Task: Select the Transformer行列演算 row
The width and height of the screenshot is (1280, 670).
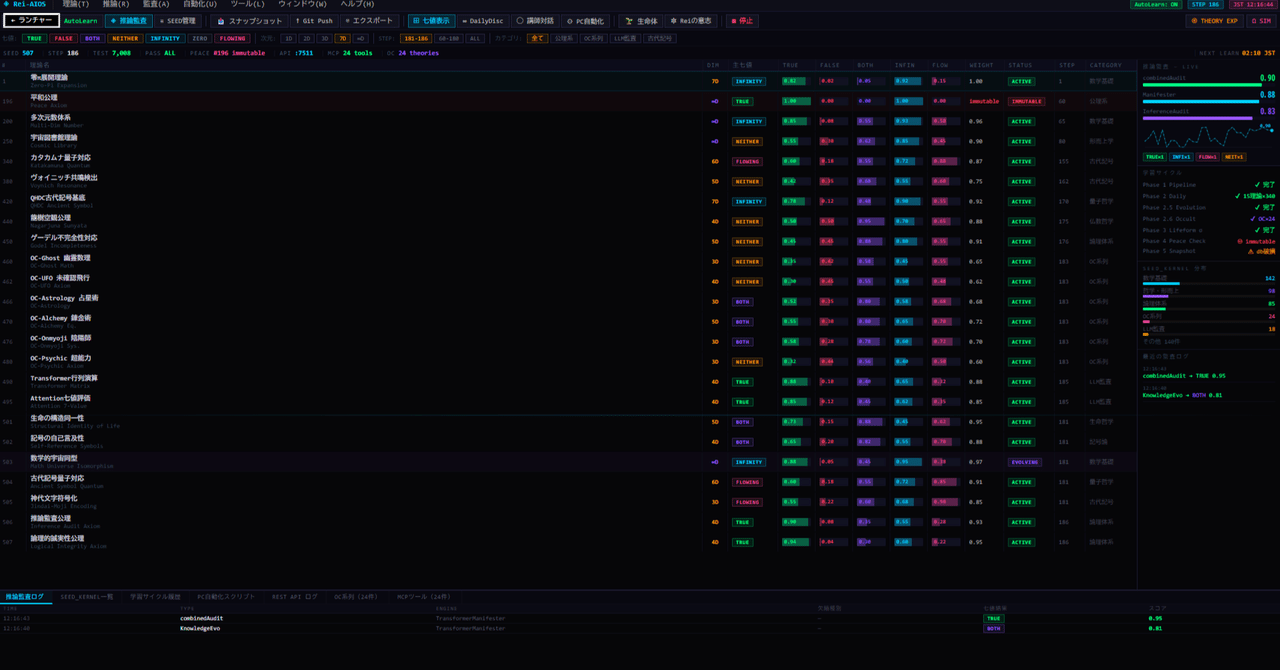Action: click(x=568, y=381)
